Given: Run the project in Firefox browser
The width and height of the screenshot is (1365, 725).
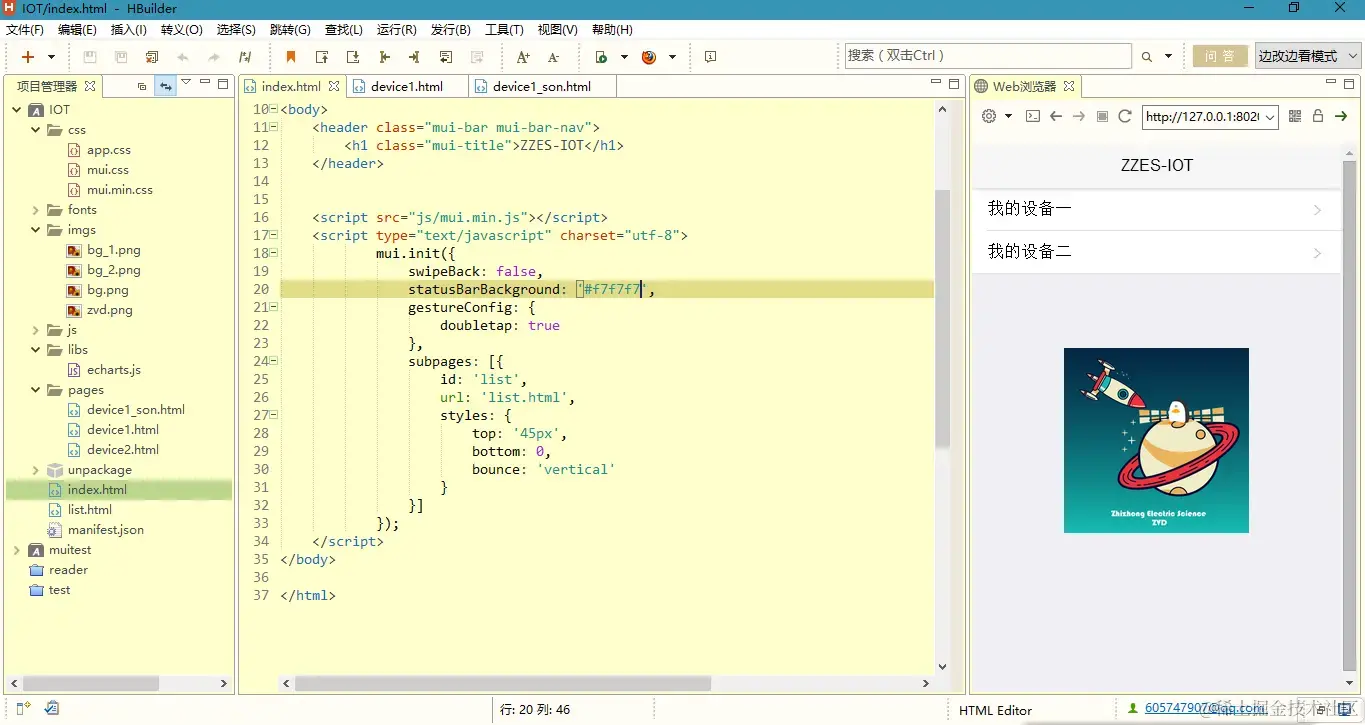Looking at the screenshot, I should [649, 57].
